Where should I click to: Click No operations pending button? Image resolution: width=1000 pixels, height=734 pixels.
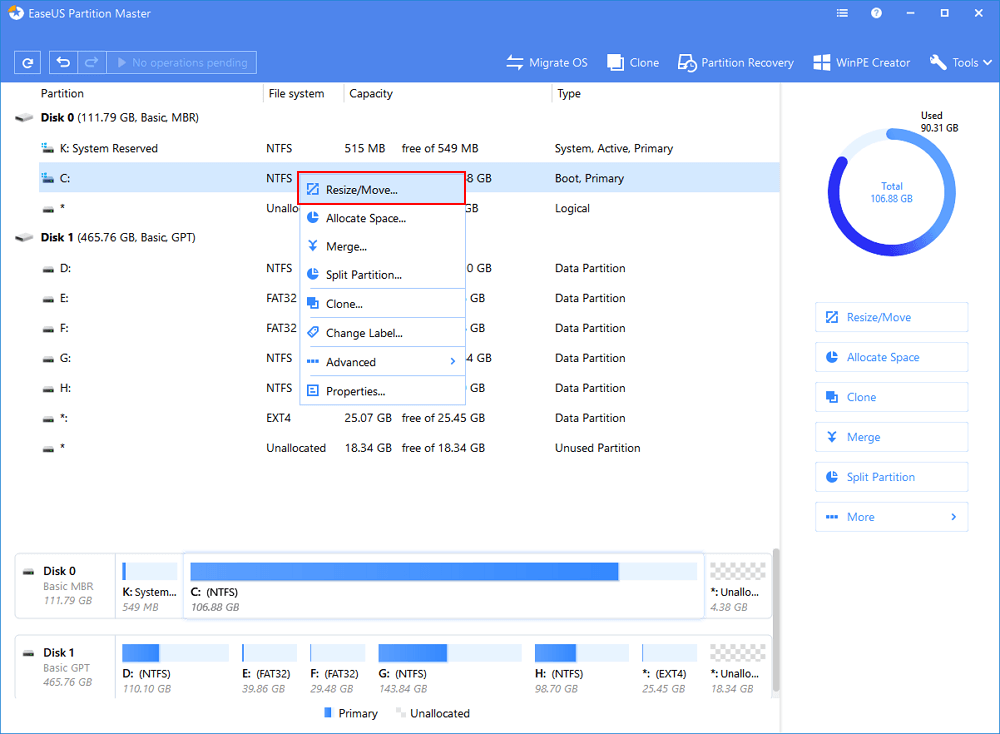click(x=182, y=62)
